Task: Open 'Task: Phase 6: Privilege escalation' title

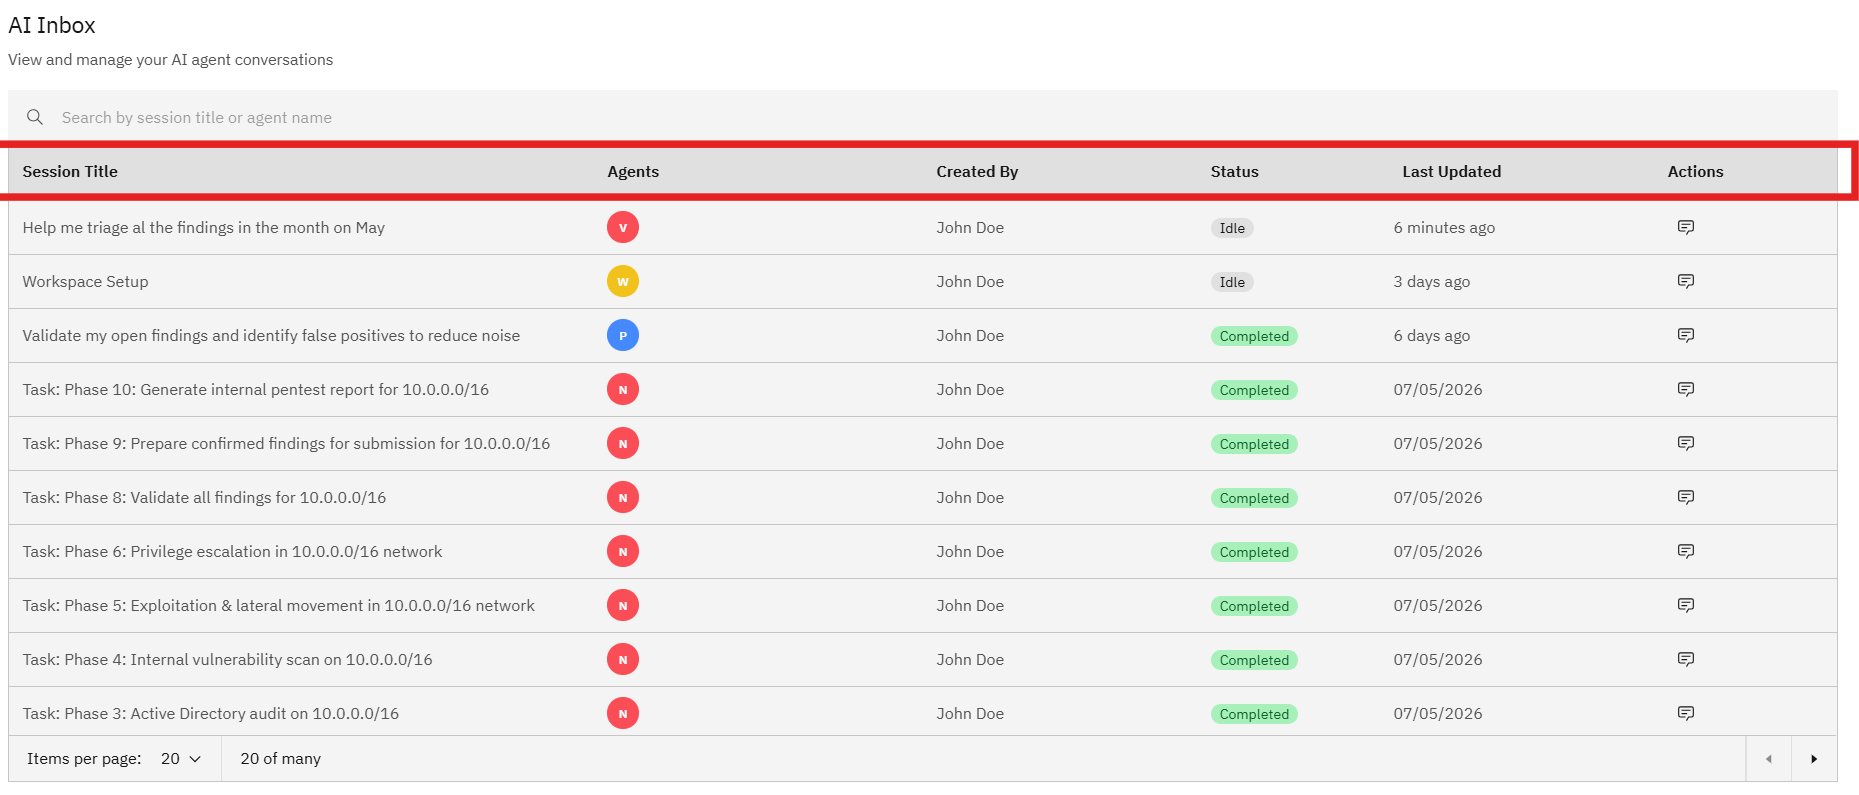Action: (x=232, y=551)
